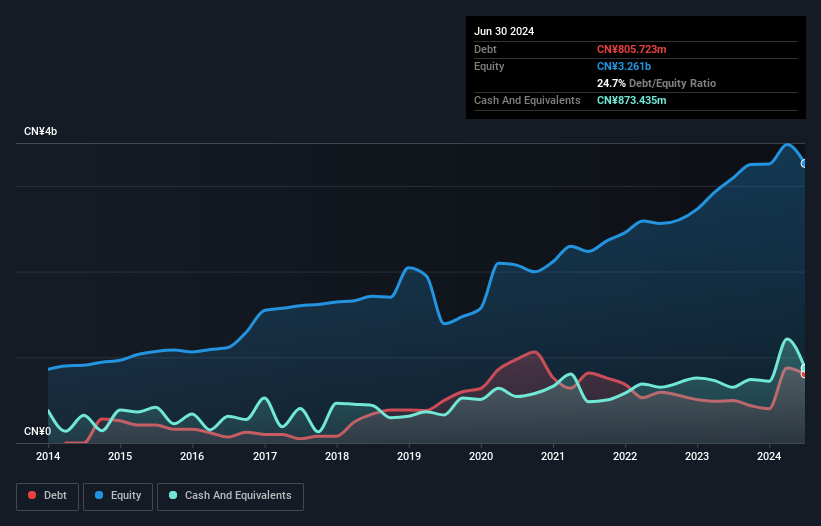Click the tooltip Debt row label
Viewport: 821px width, 526px height.
485,49
